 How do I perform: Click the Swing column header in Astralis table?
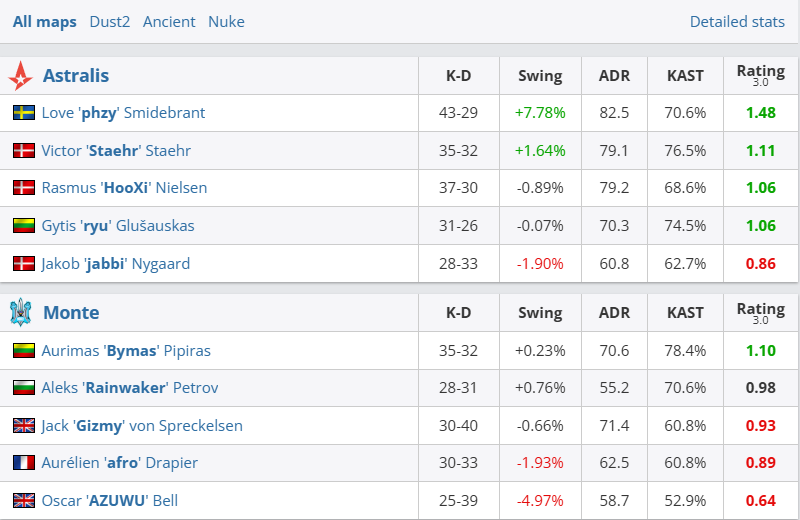tap(540, 76)
